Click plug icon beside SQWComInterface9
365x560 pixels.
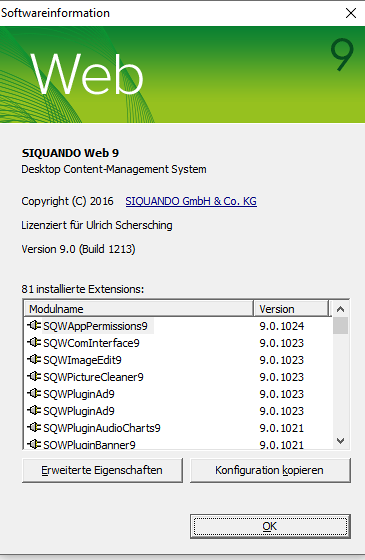[x=34, y=342]
